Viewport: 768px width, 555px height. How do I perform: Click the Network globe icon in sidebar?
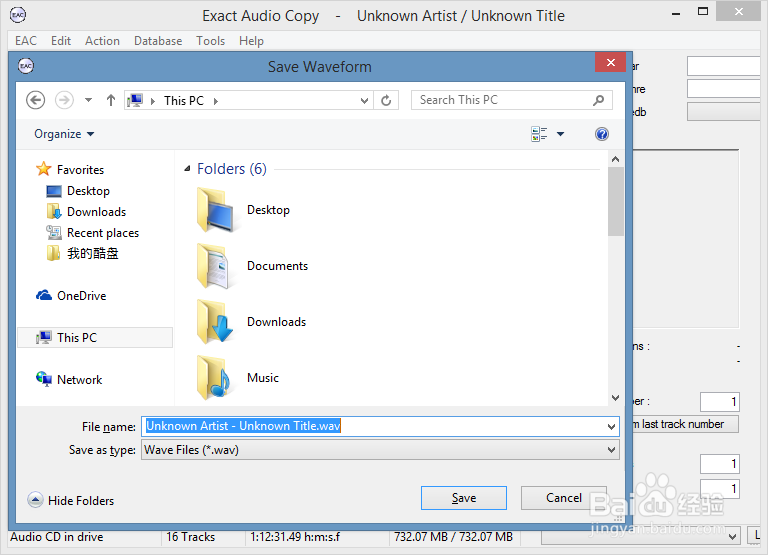[44, 379]
